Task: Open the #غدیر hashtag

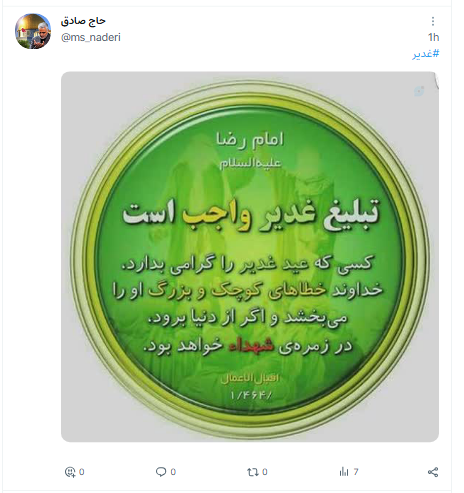Action: pos(426,54)
